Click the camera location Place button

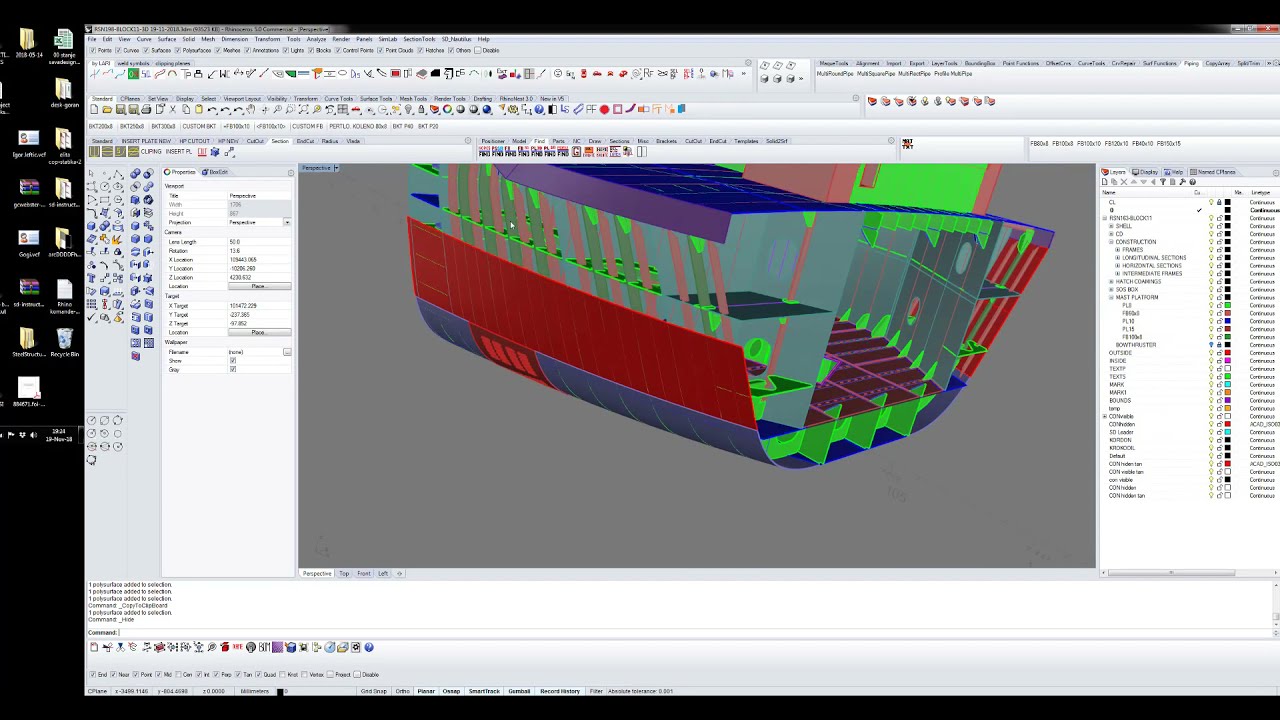[260, 286]
